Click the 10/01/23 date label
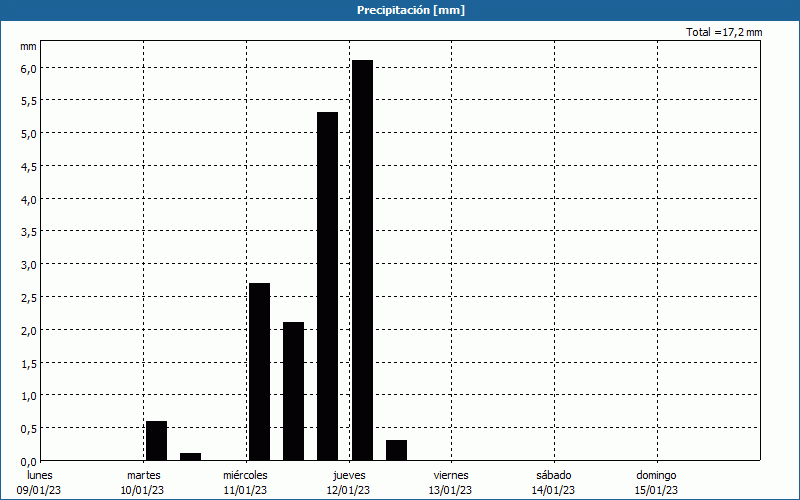This screenshot has height=500, width=800. pyautogui.click(x=142, y=490)
